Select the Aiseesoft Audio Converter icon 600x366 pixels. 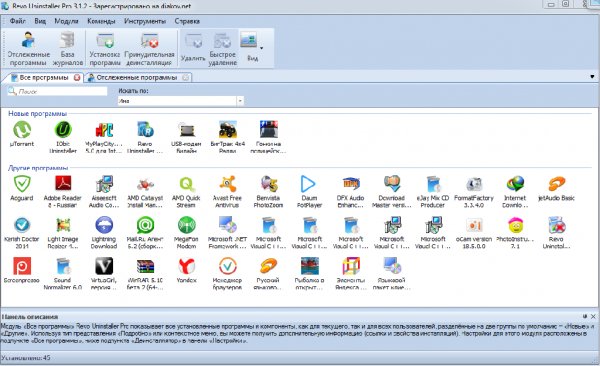click(x=104, y=185)
